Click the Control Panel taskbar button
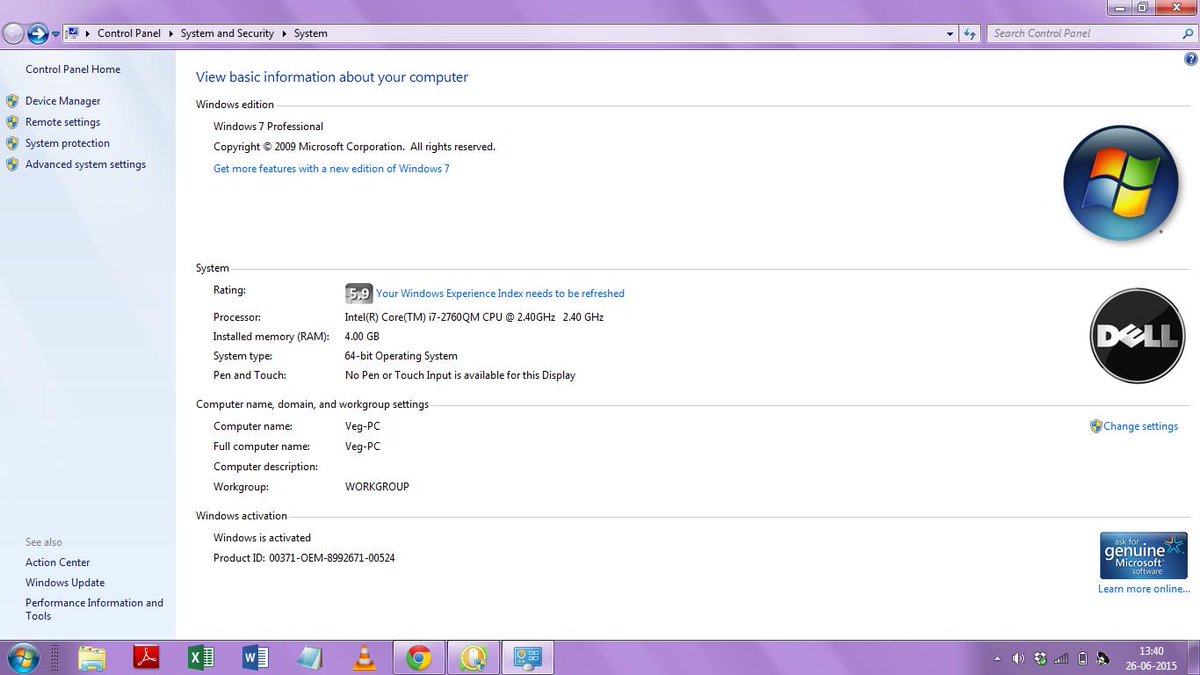This screenshot has height=675, width=1200. [527, 657]
